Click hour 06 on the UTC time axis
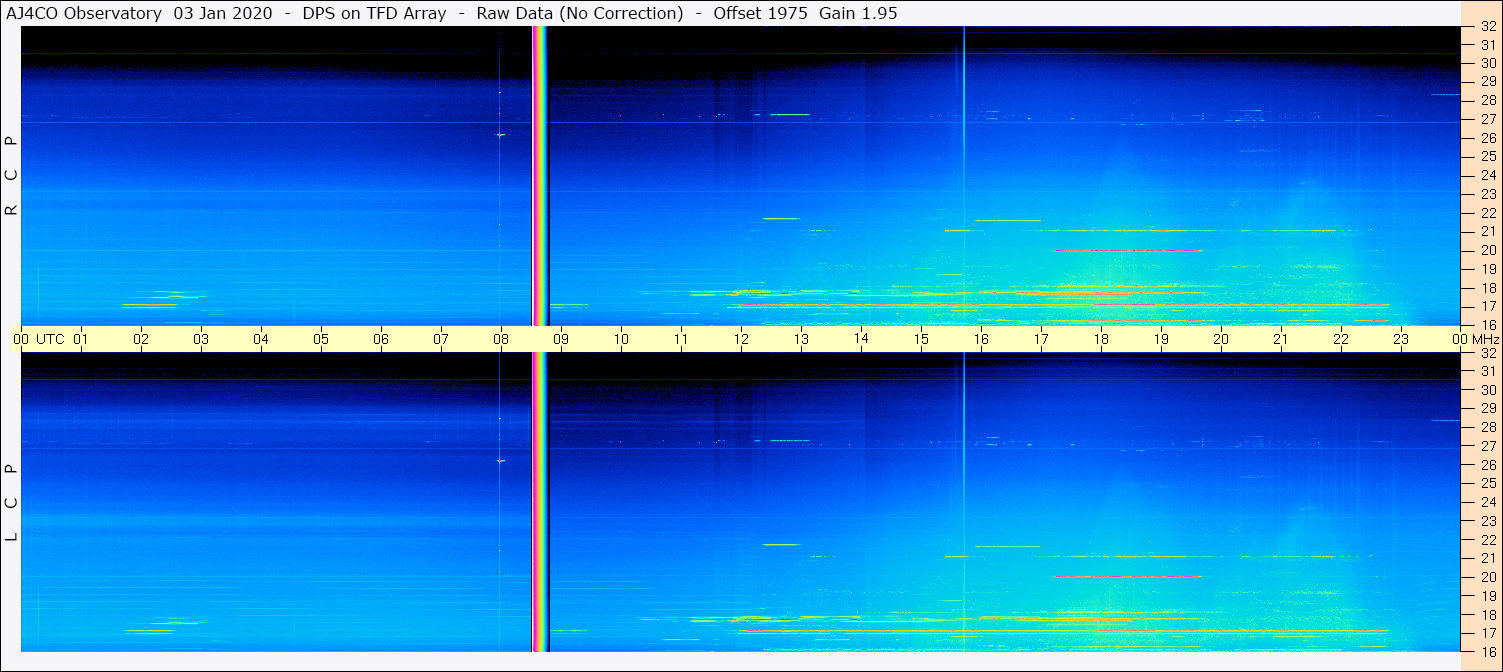The image size is (1503, 672). (381, 339)
